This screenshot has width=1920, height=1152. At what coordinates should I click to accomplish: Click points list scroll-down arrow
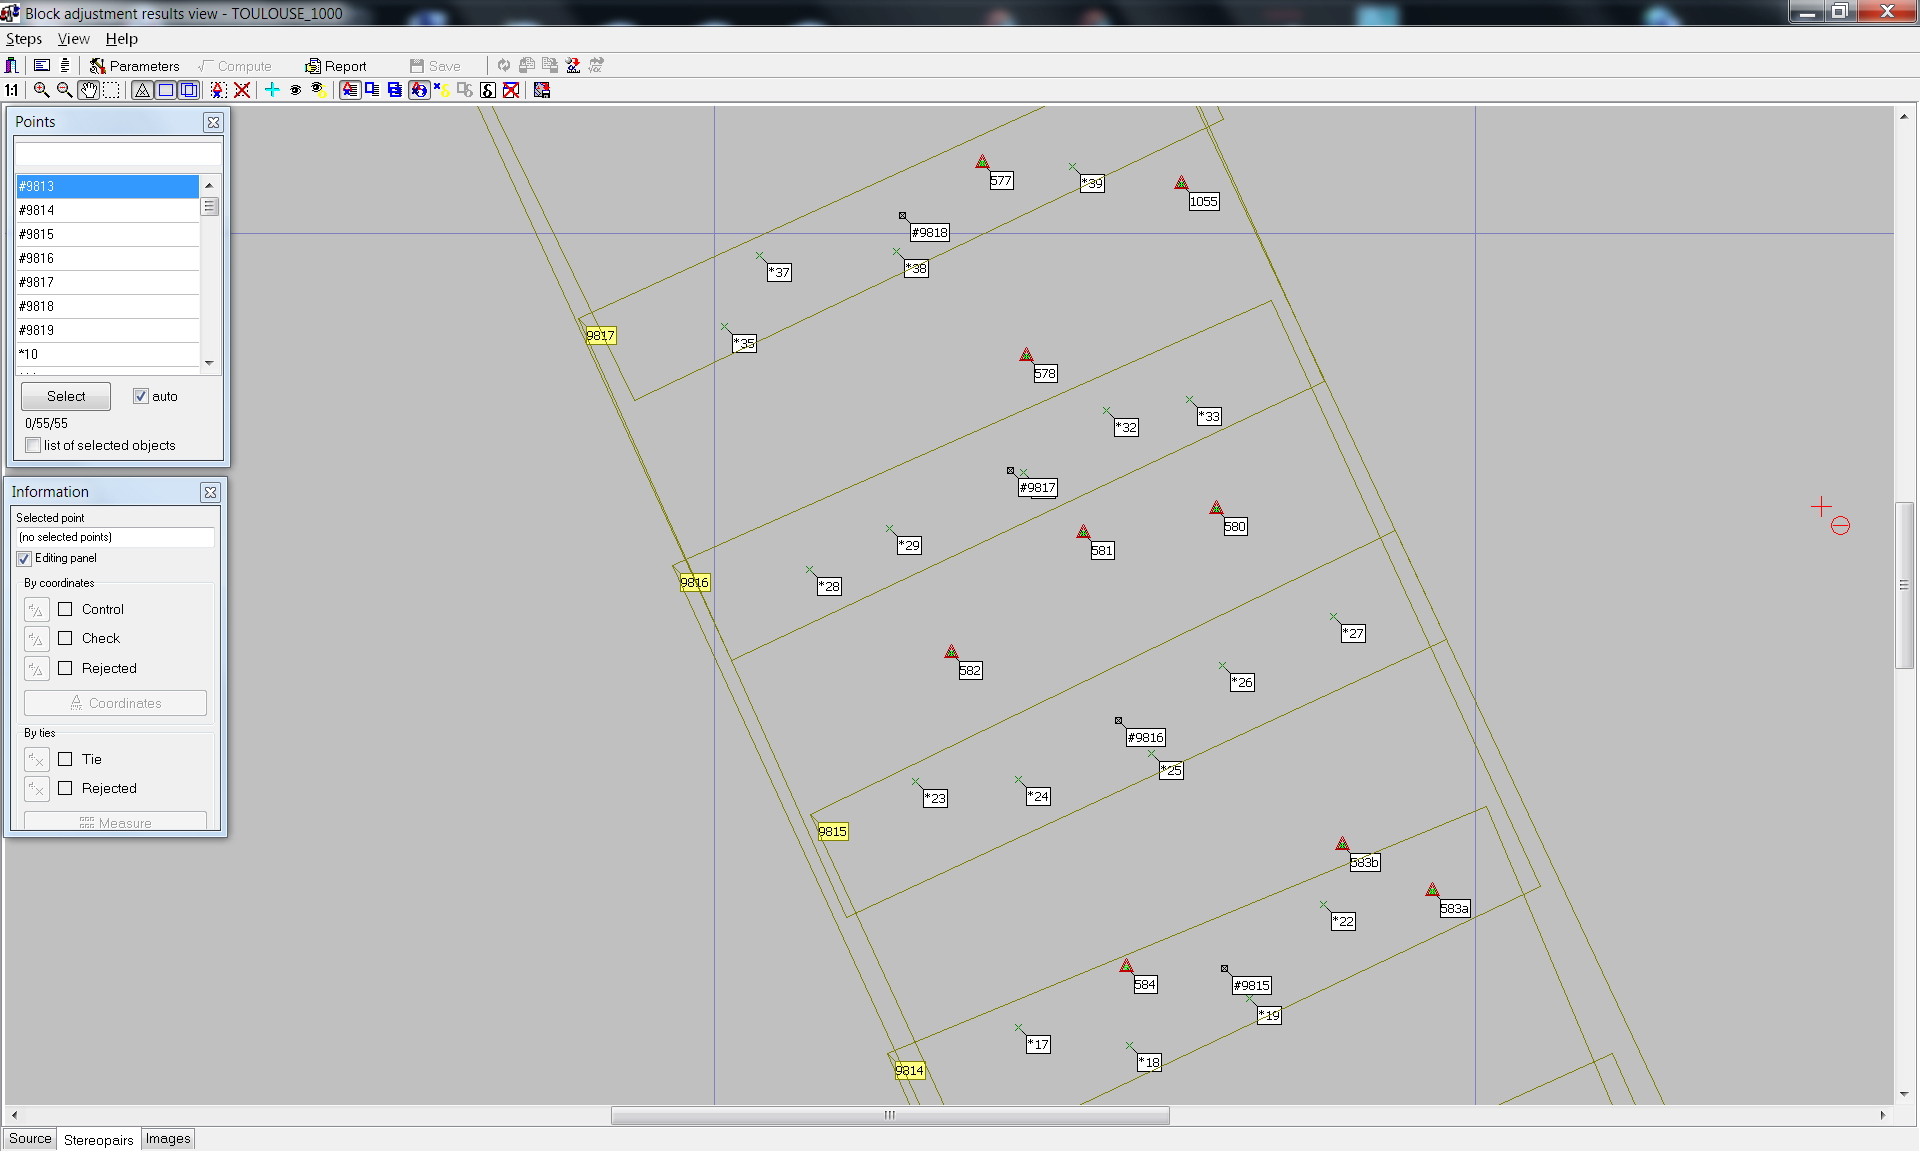(209, 363)
